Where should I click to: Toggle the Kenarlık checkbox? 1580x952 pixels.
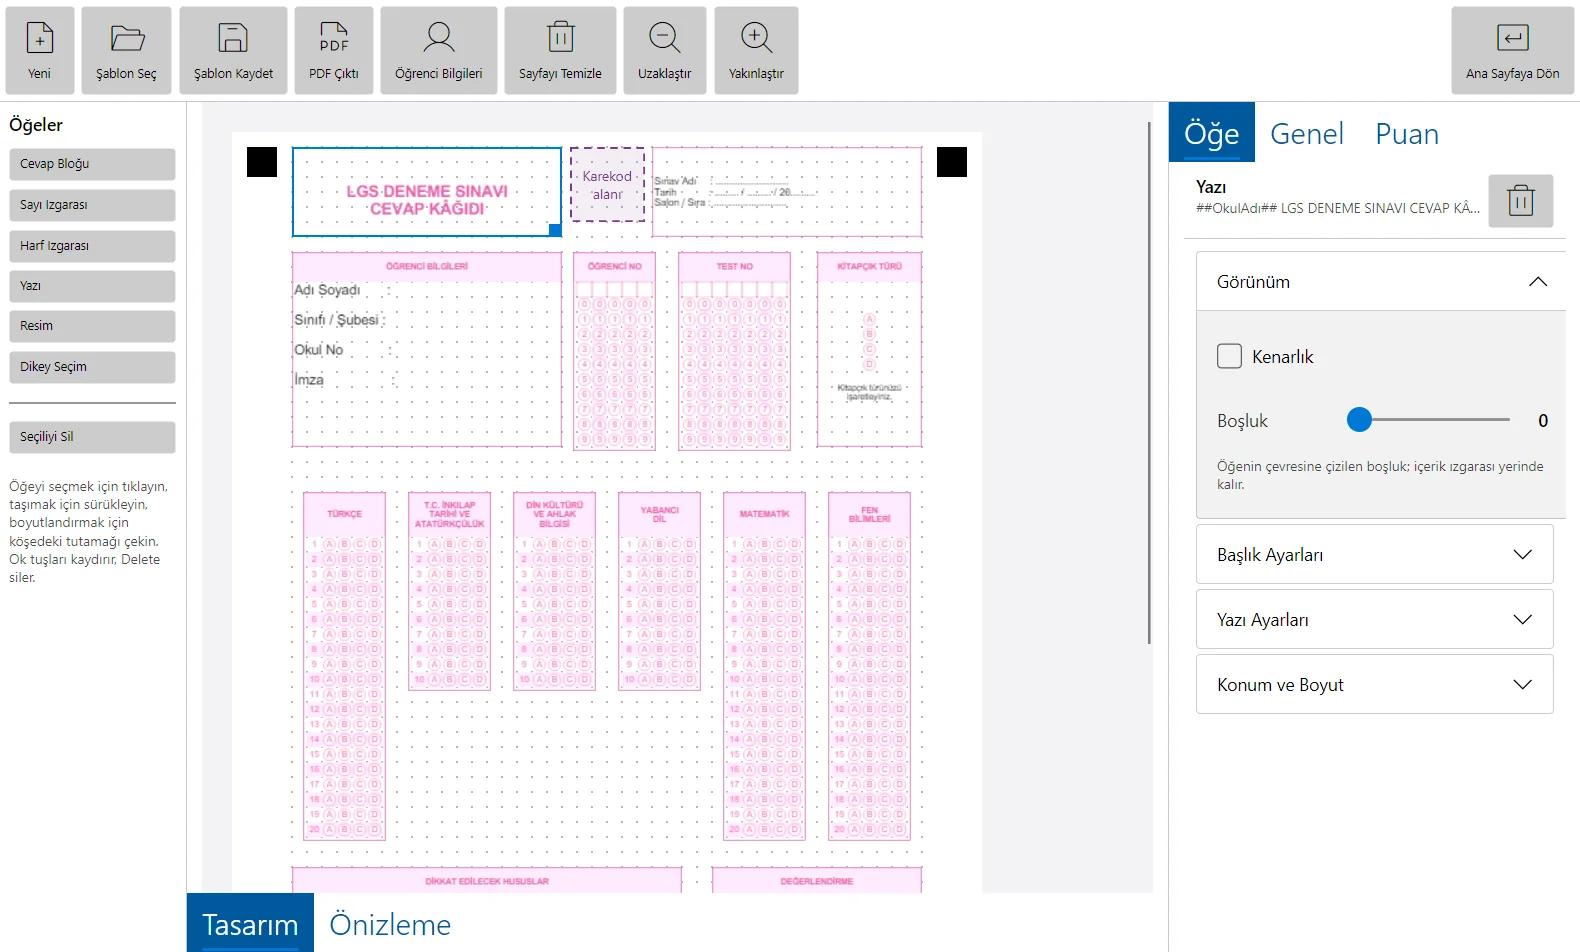[x=1230, y=356]
